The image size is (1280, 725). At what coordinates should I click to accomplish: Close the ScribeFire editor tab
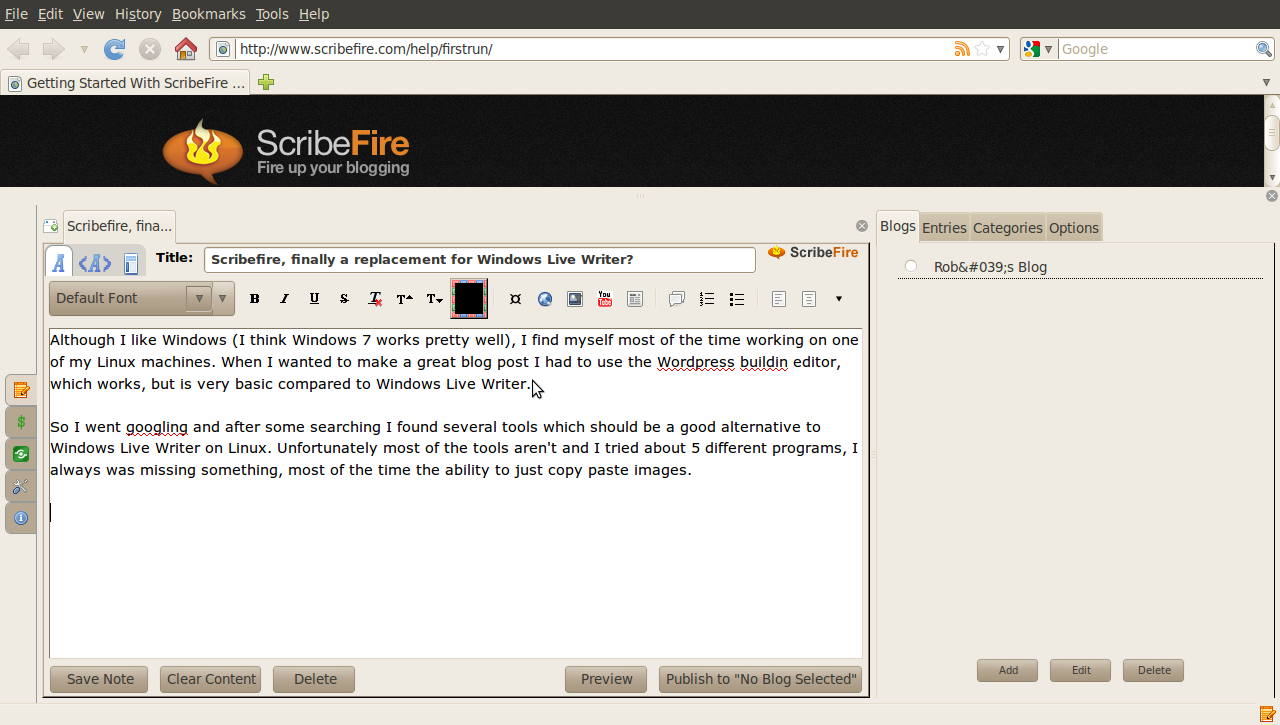point(862,226)
